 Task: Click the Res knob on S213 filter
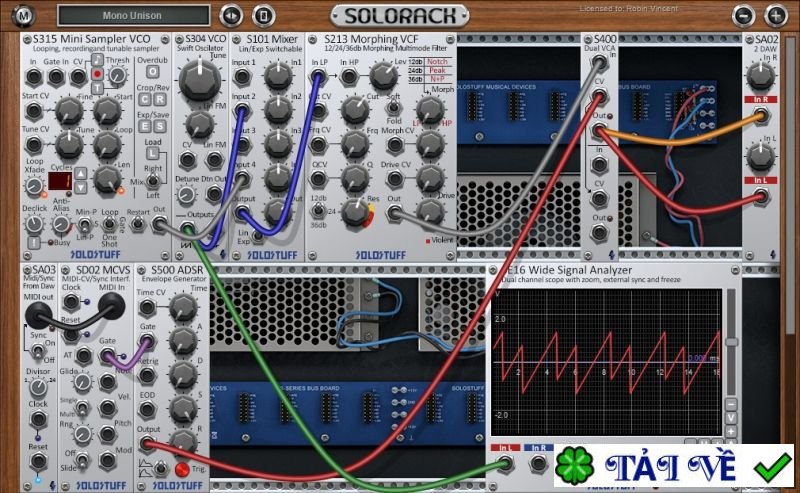pyautogui.click(x=355, y=213)
